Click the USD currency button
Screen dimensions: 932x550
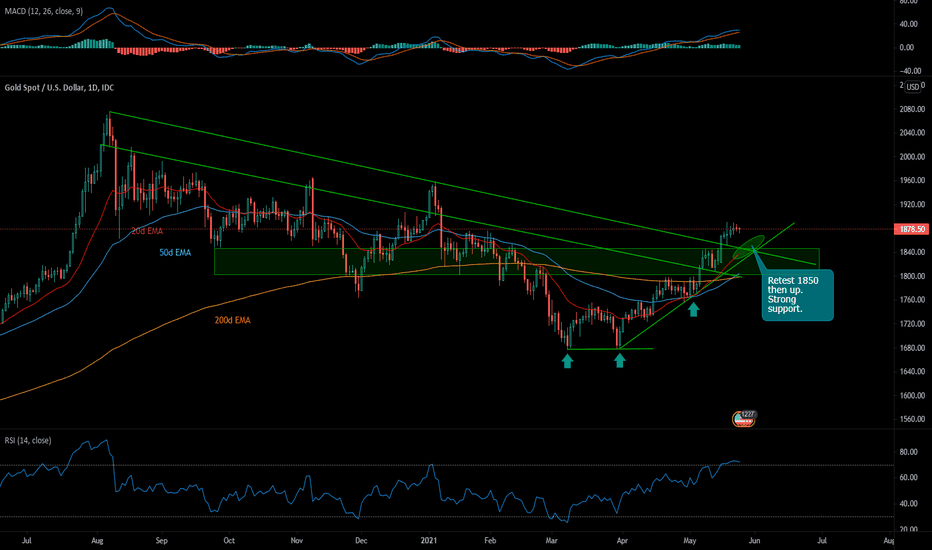click(912, 87)
